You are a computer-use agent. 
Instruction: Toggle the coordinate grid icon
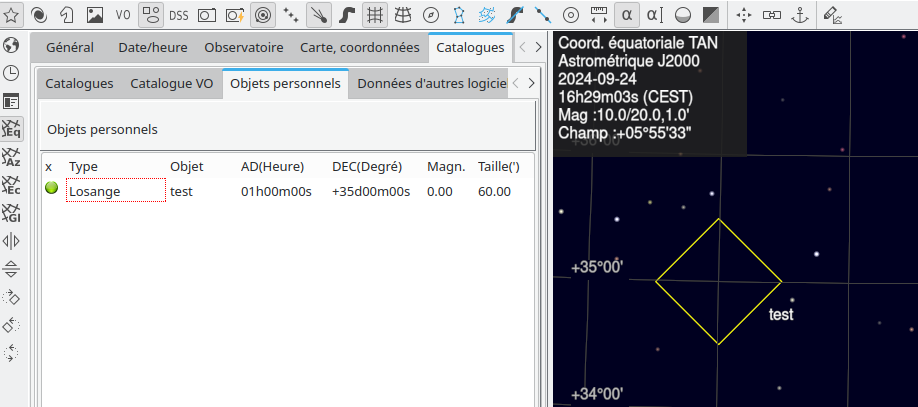pos(375,15)
